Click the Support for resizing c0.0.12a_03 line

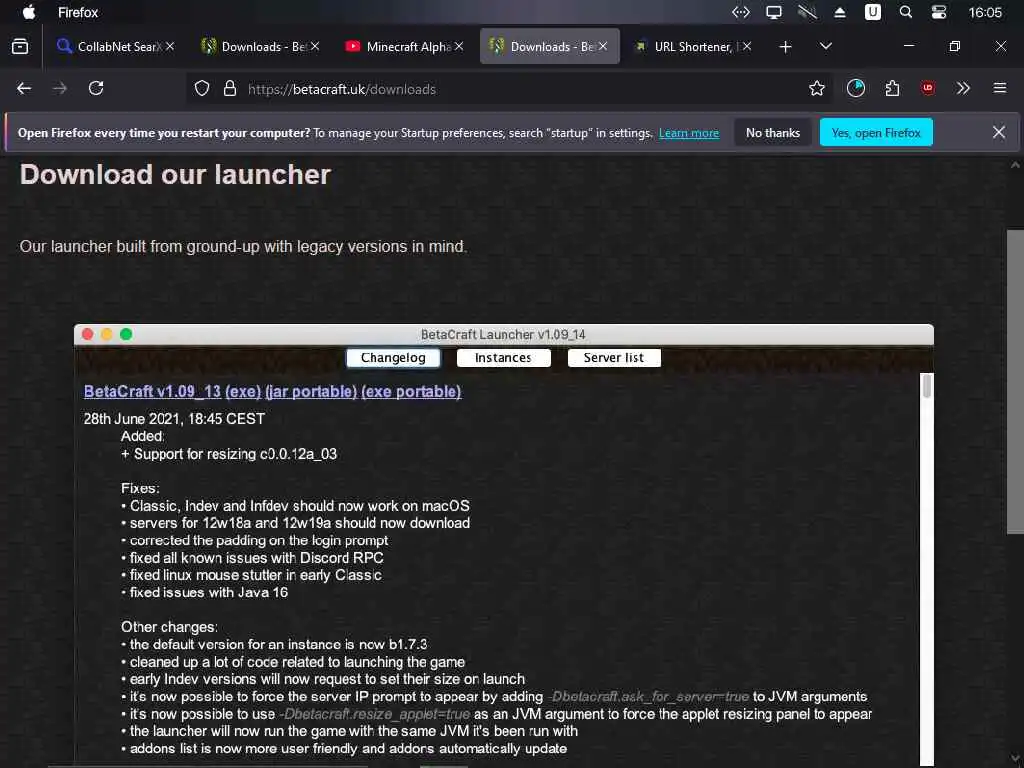click(x=229, y=454)
